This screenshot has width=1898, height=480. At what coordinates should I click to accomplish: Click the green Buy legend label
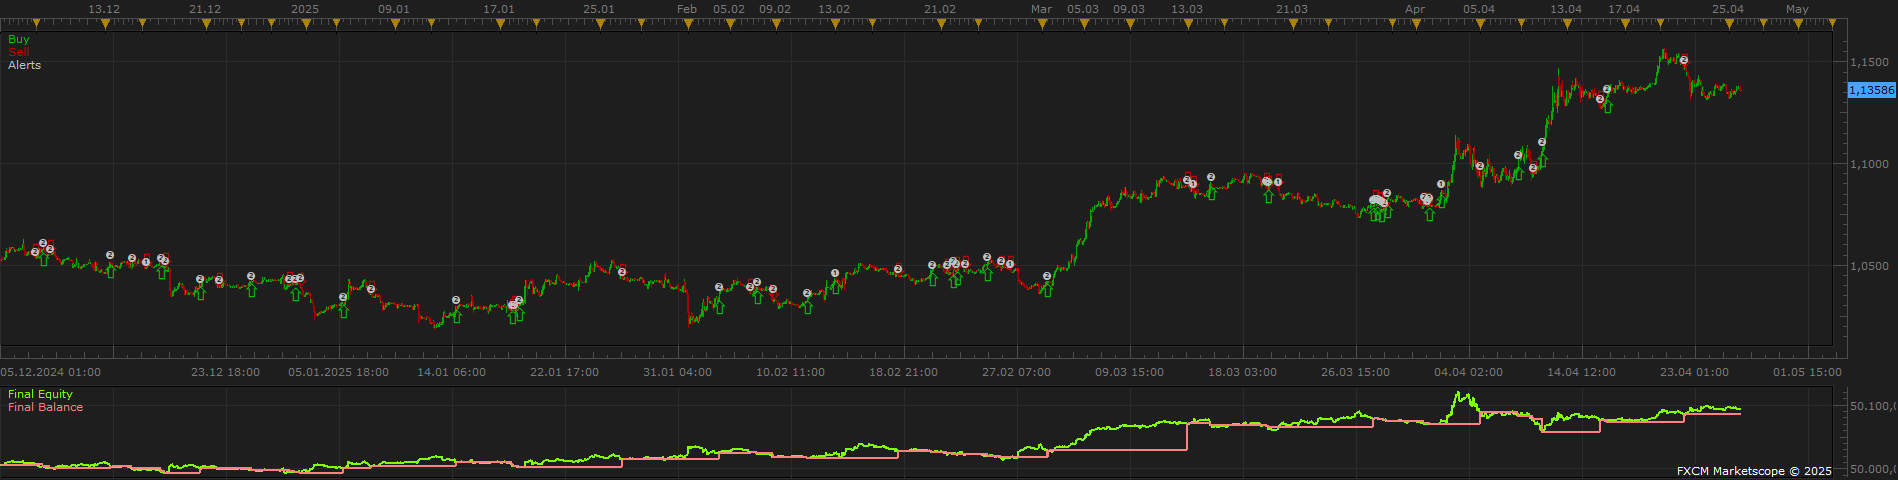[19, 40]
